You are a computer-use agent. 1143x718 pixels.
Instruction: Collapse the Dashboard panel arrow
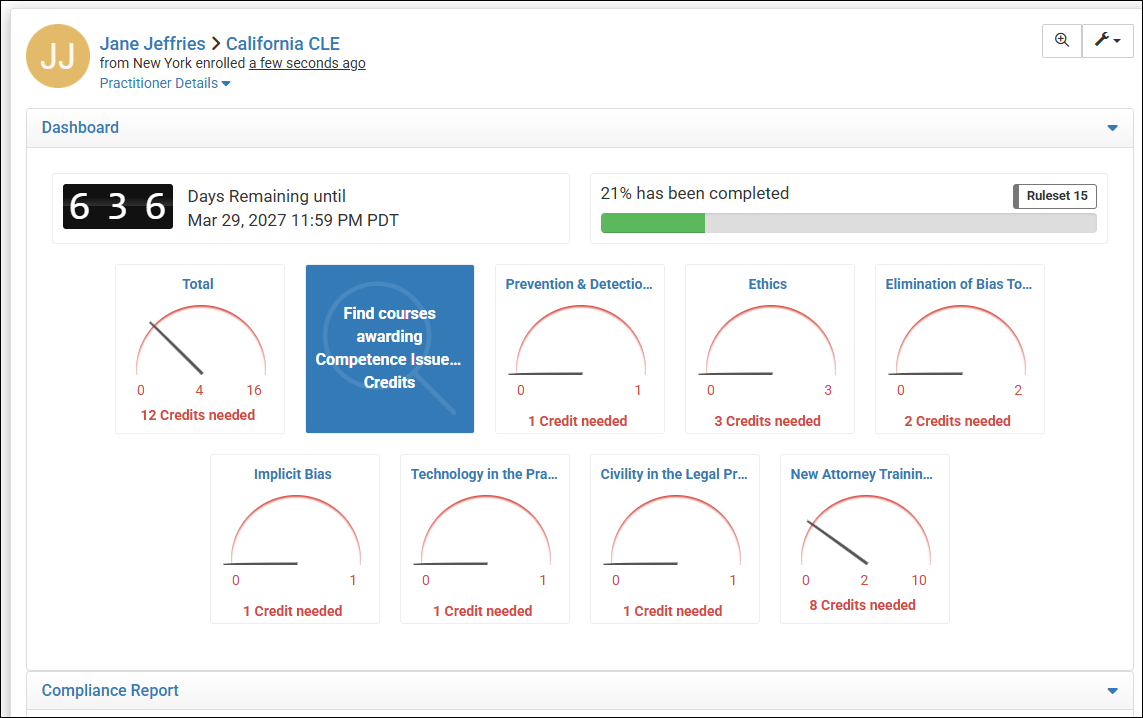tap(1112, 128)
